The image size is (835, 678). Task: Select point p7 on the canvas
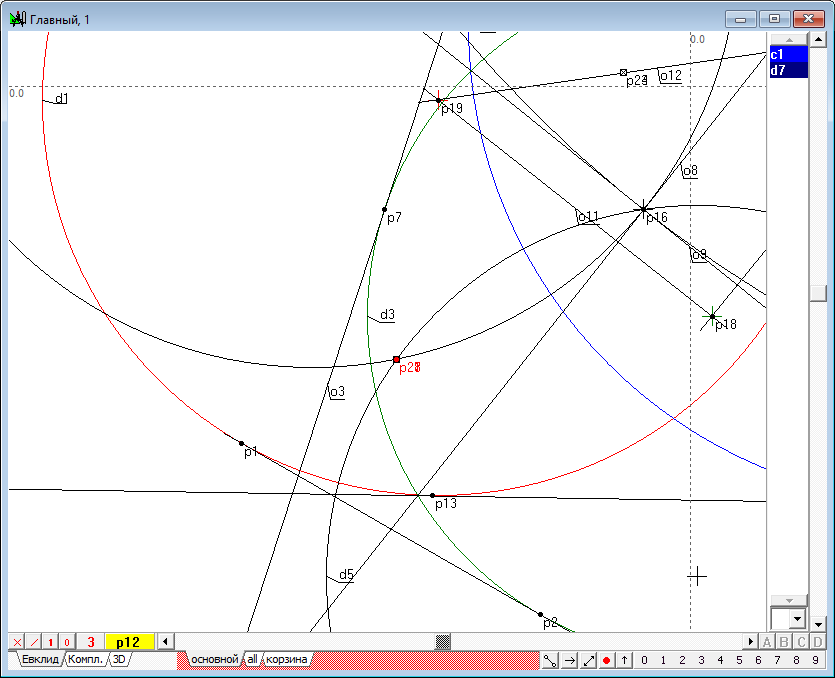[x=384, y=209]
